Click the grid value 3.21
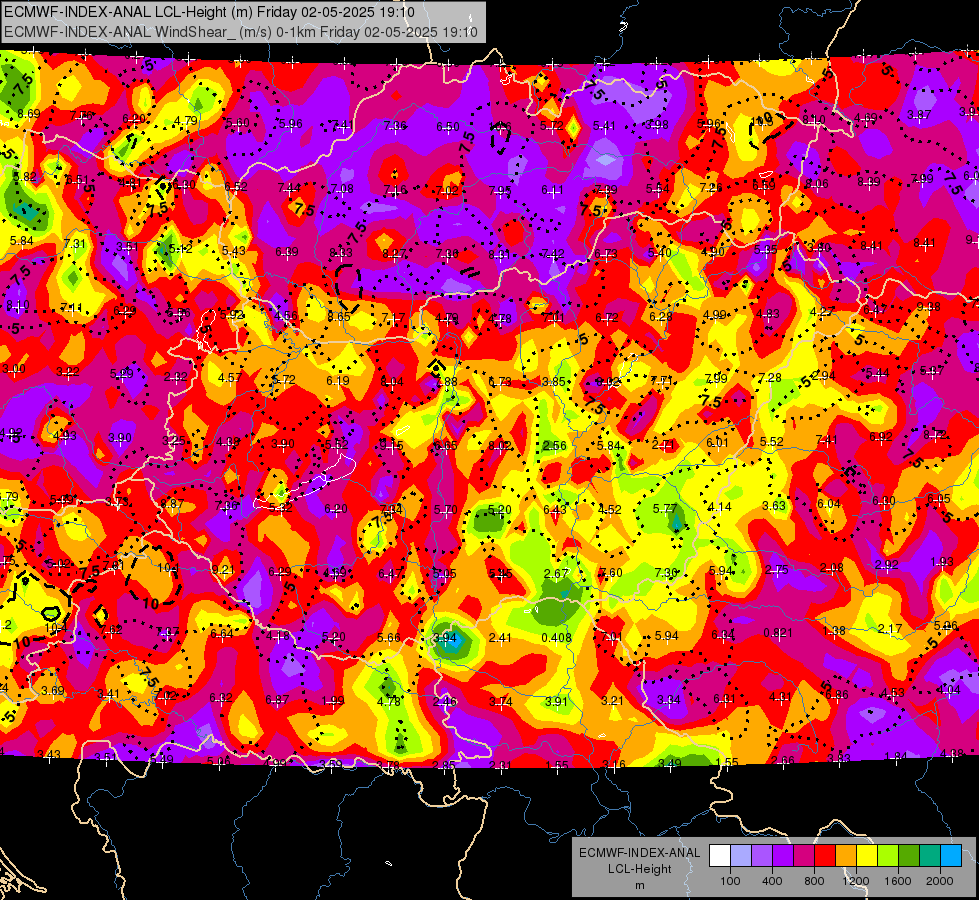This screenshot has width=979, height=900. pos(612,701)
